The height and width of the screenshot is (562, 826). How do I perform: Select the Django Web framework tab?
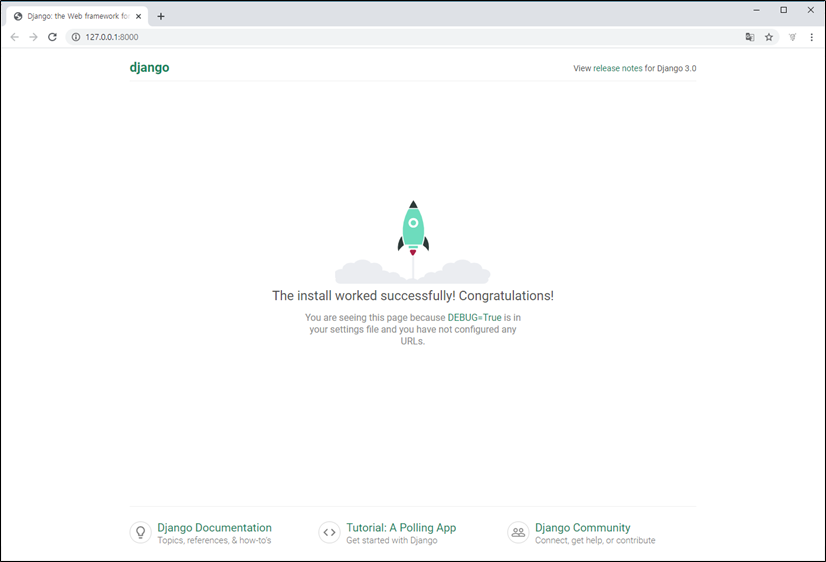click(x=77, y=16)
